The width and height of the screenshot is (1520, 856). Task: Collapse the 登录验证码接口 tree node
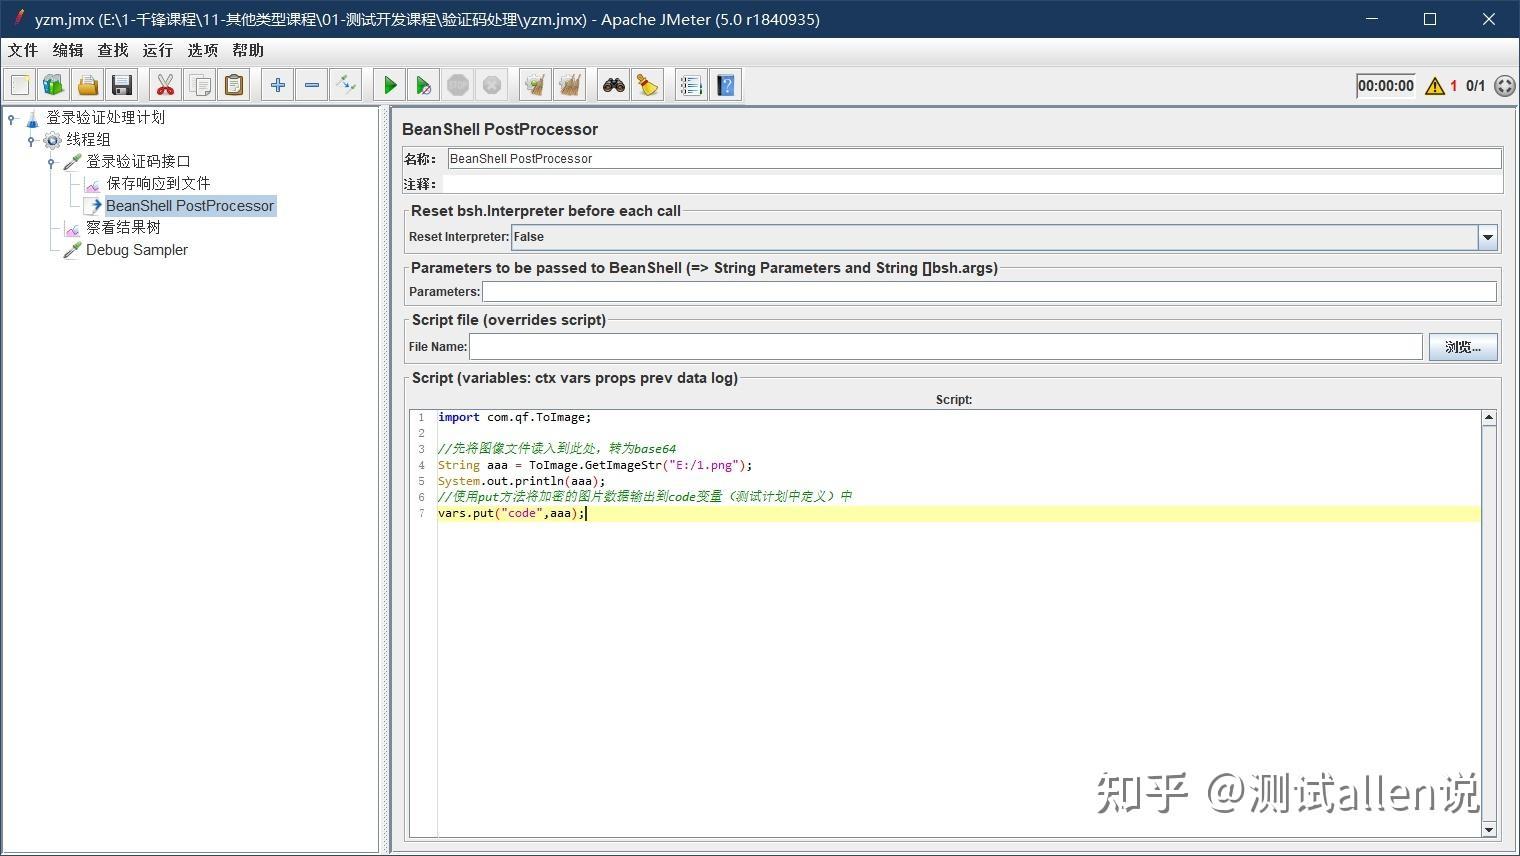(x=51, y=163)
